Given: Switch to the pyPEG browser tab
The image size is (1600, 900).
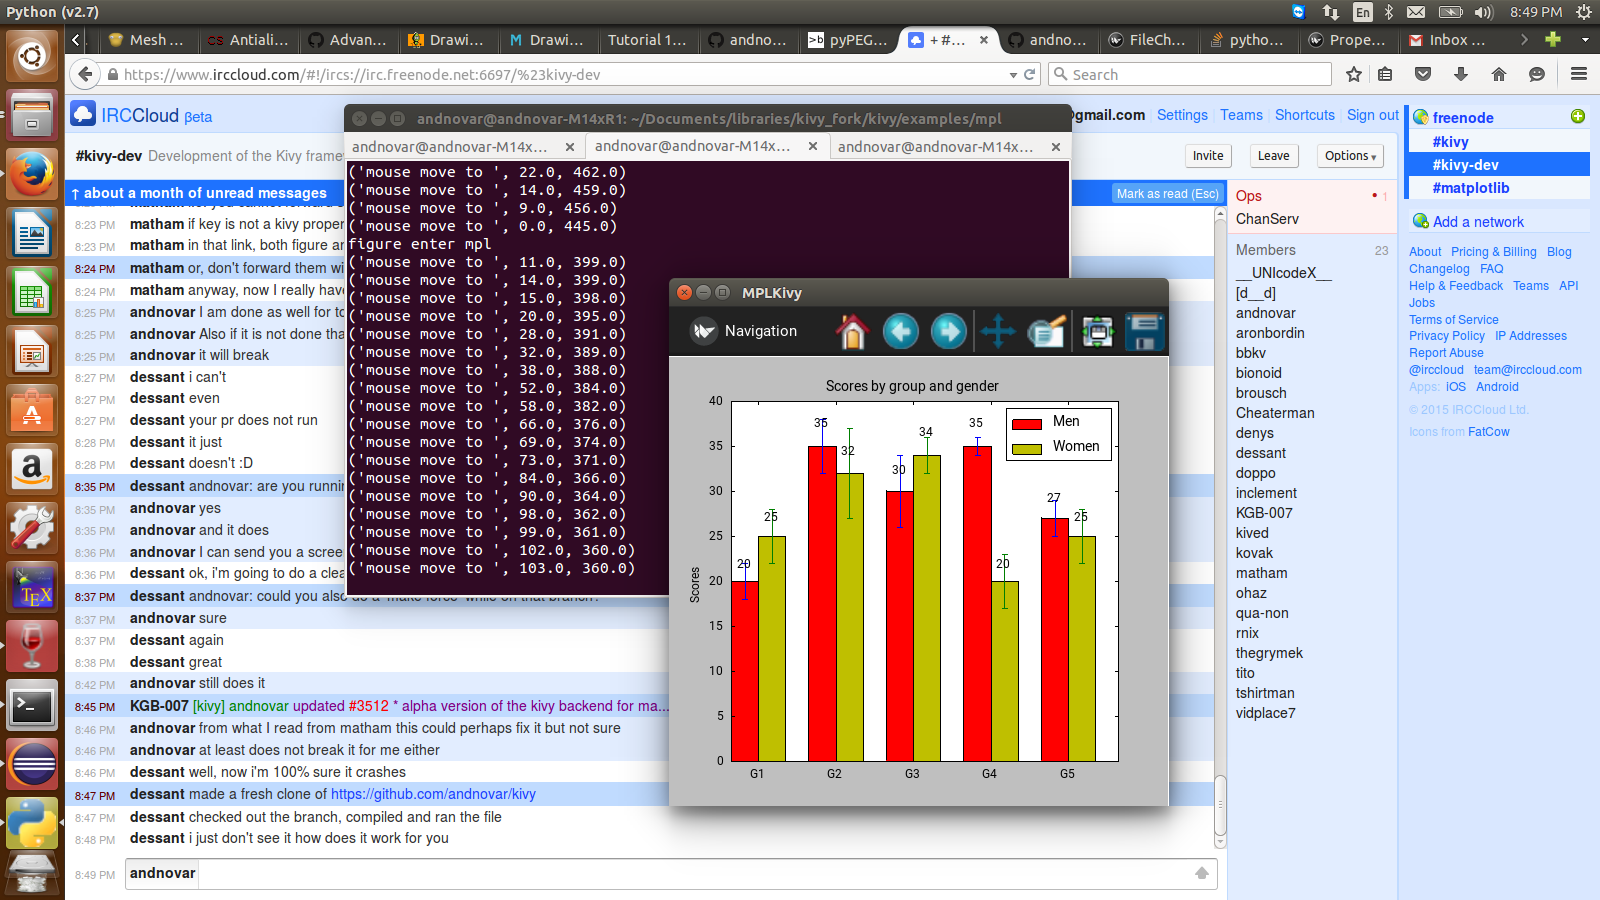Looking at the screenshot, I should [x=848, y=40].
